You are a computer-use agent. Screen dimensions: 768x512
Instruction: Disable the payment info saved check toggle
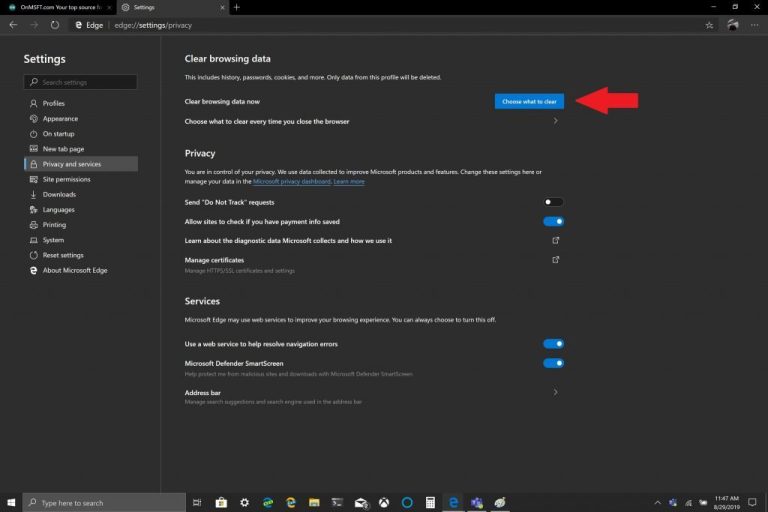point(553,221)
